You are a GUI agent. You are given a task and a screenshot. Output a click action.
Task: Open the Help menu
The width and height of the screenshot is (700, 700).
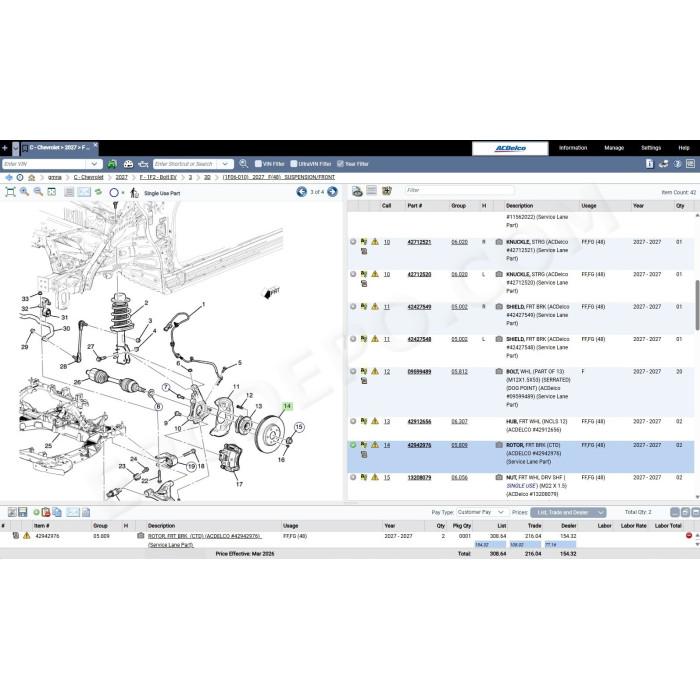(x=683, y=148)
